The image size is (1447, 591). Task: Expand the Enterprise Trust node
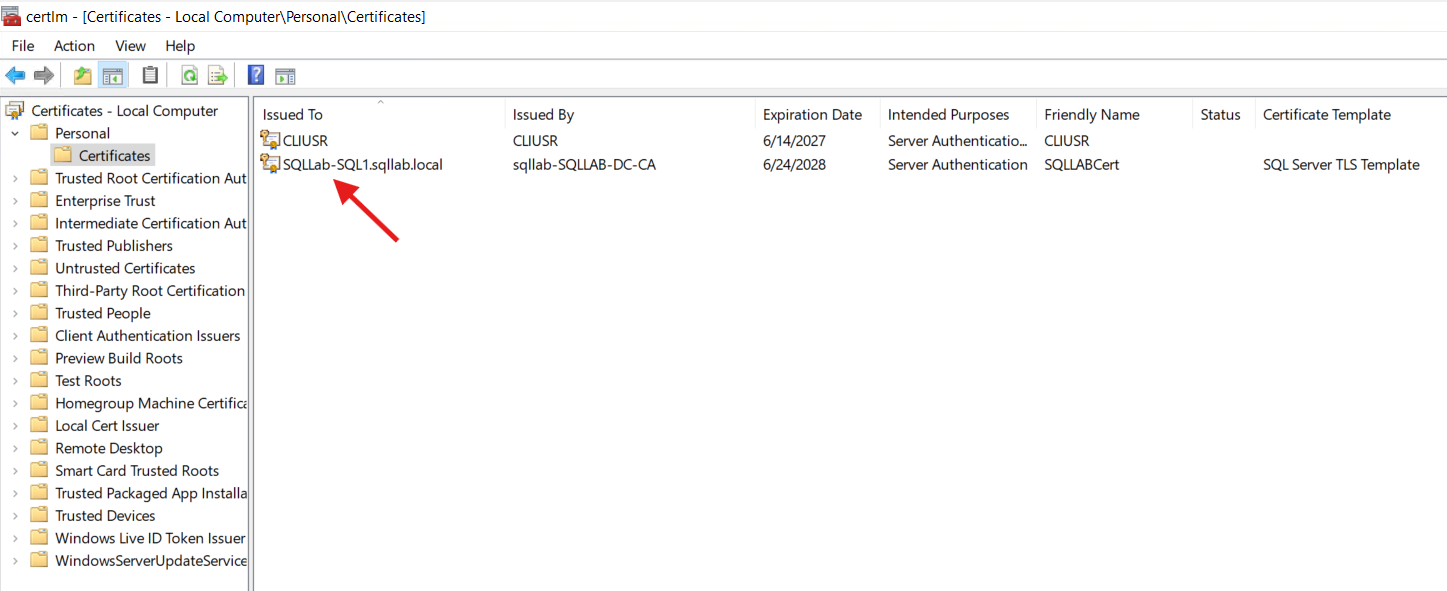[x=15, y=201]
